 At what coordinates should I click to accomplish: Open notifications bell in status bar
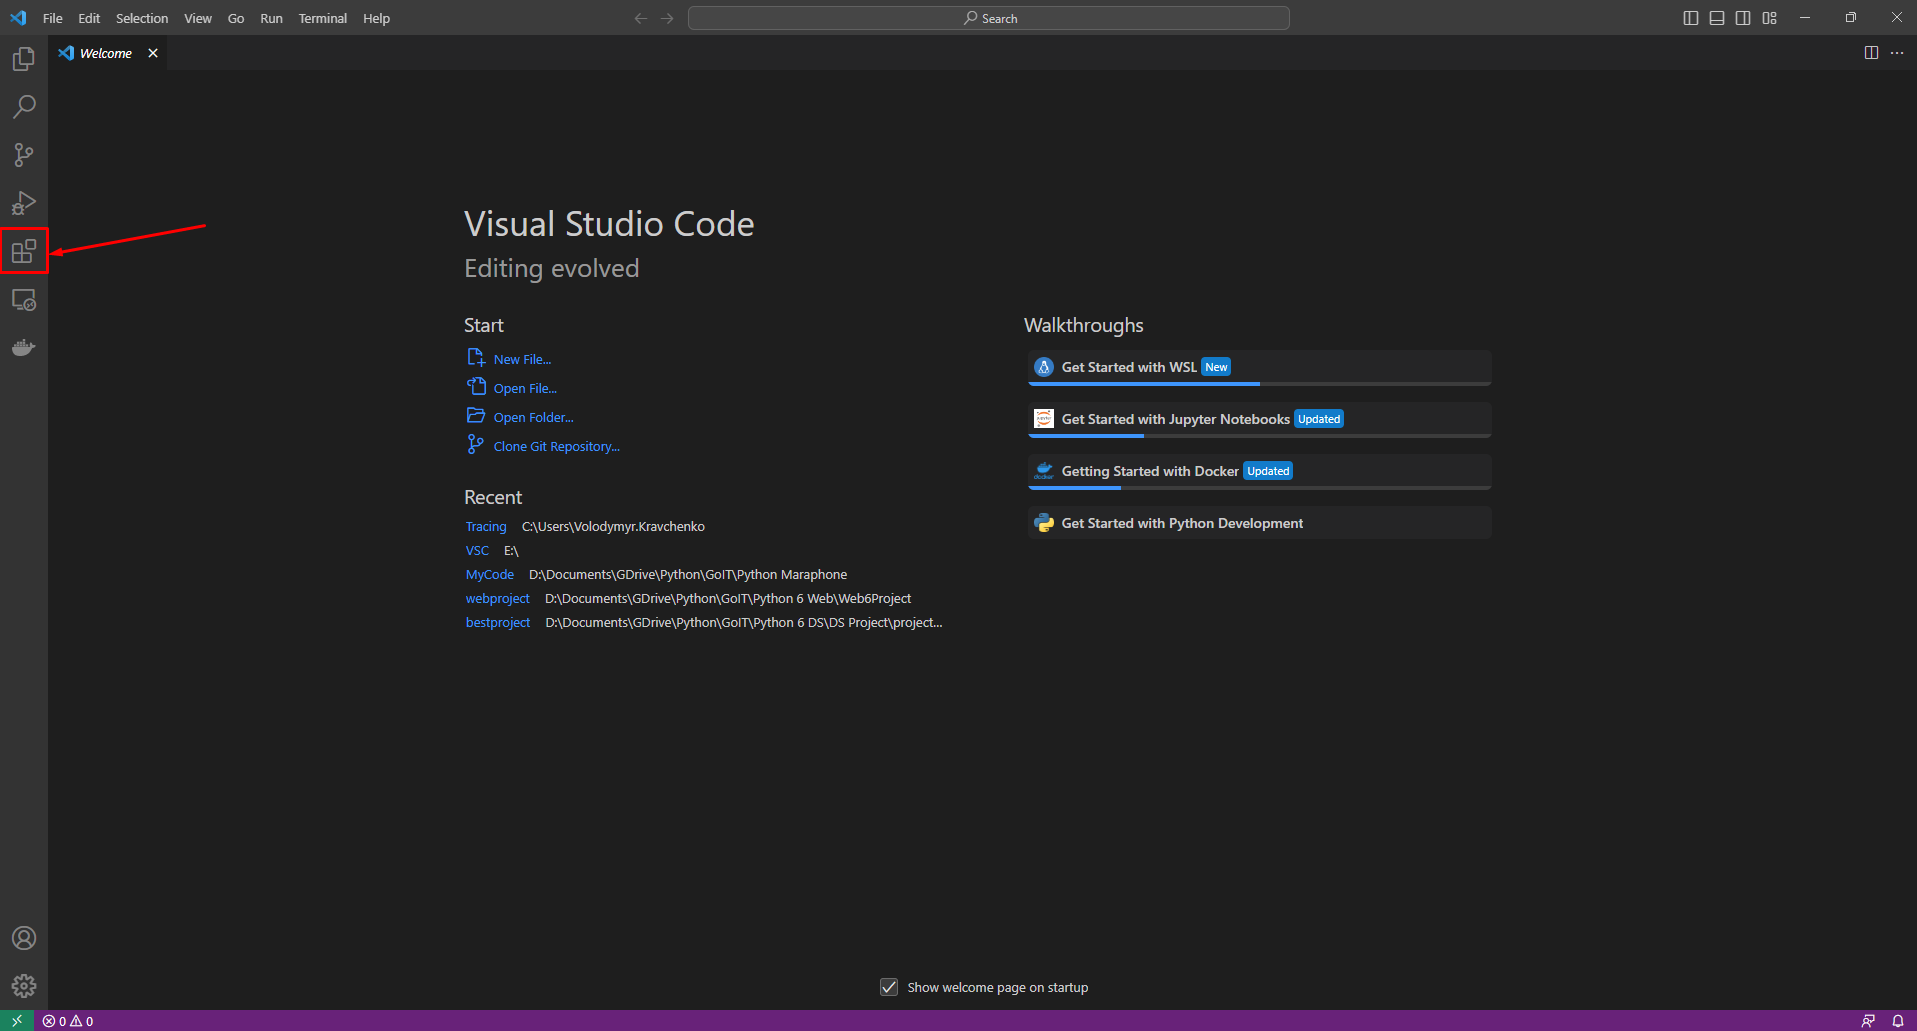click(x=1897, y=1021)
